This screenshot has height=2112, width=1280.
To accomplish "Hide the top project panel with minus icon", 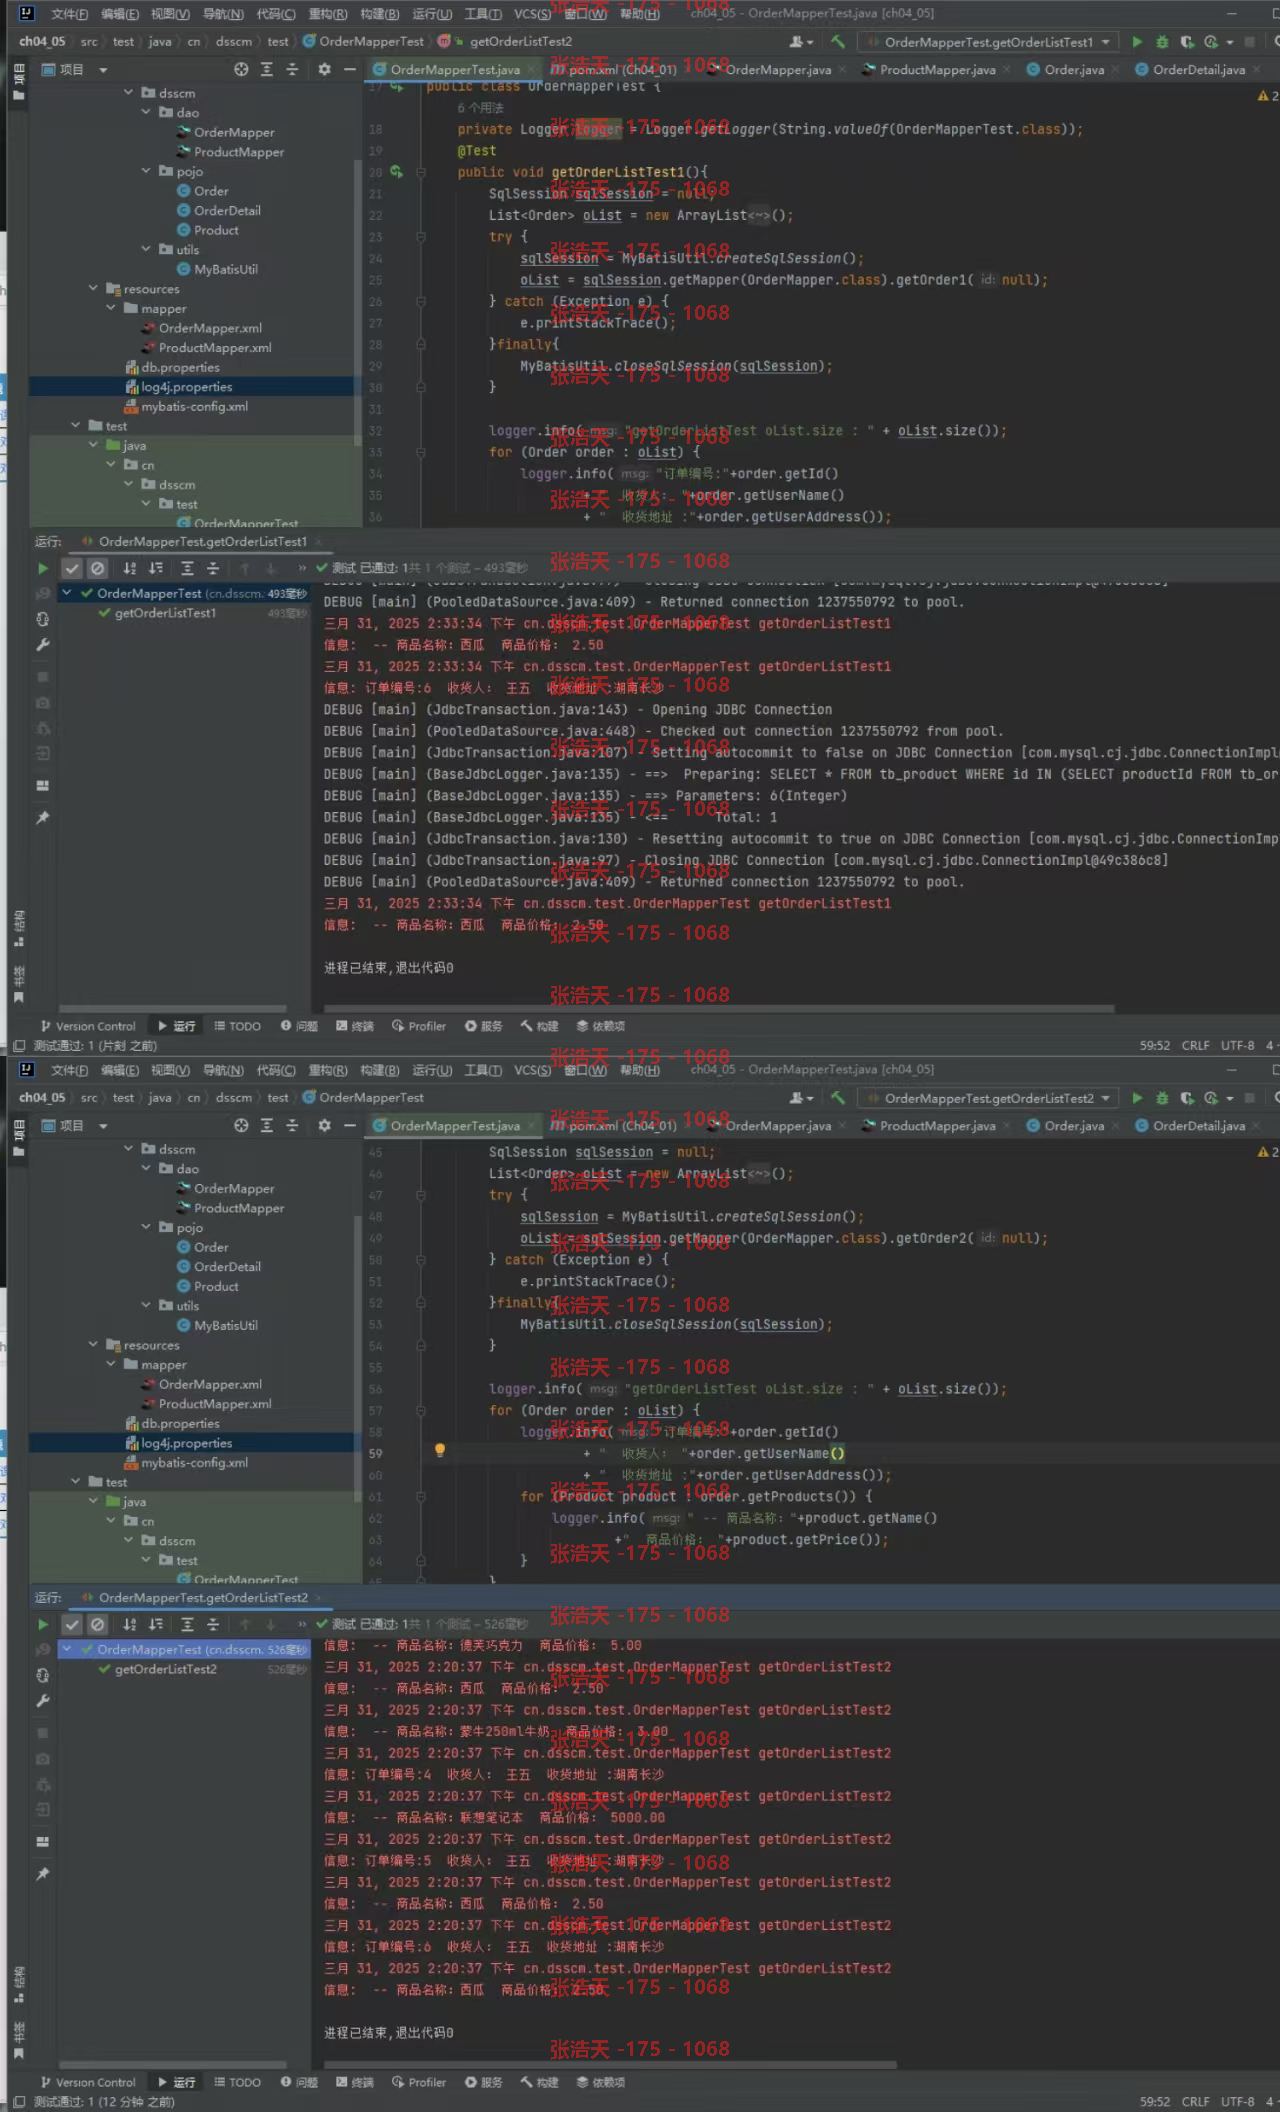I will 349,69.
